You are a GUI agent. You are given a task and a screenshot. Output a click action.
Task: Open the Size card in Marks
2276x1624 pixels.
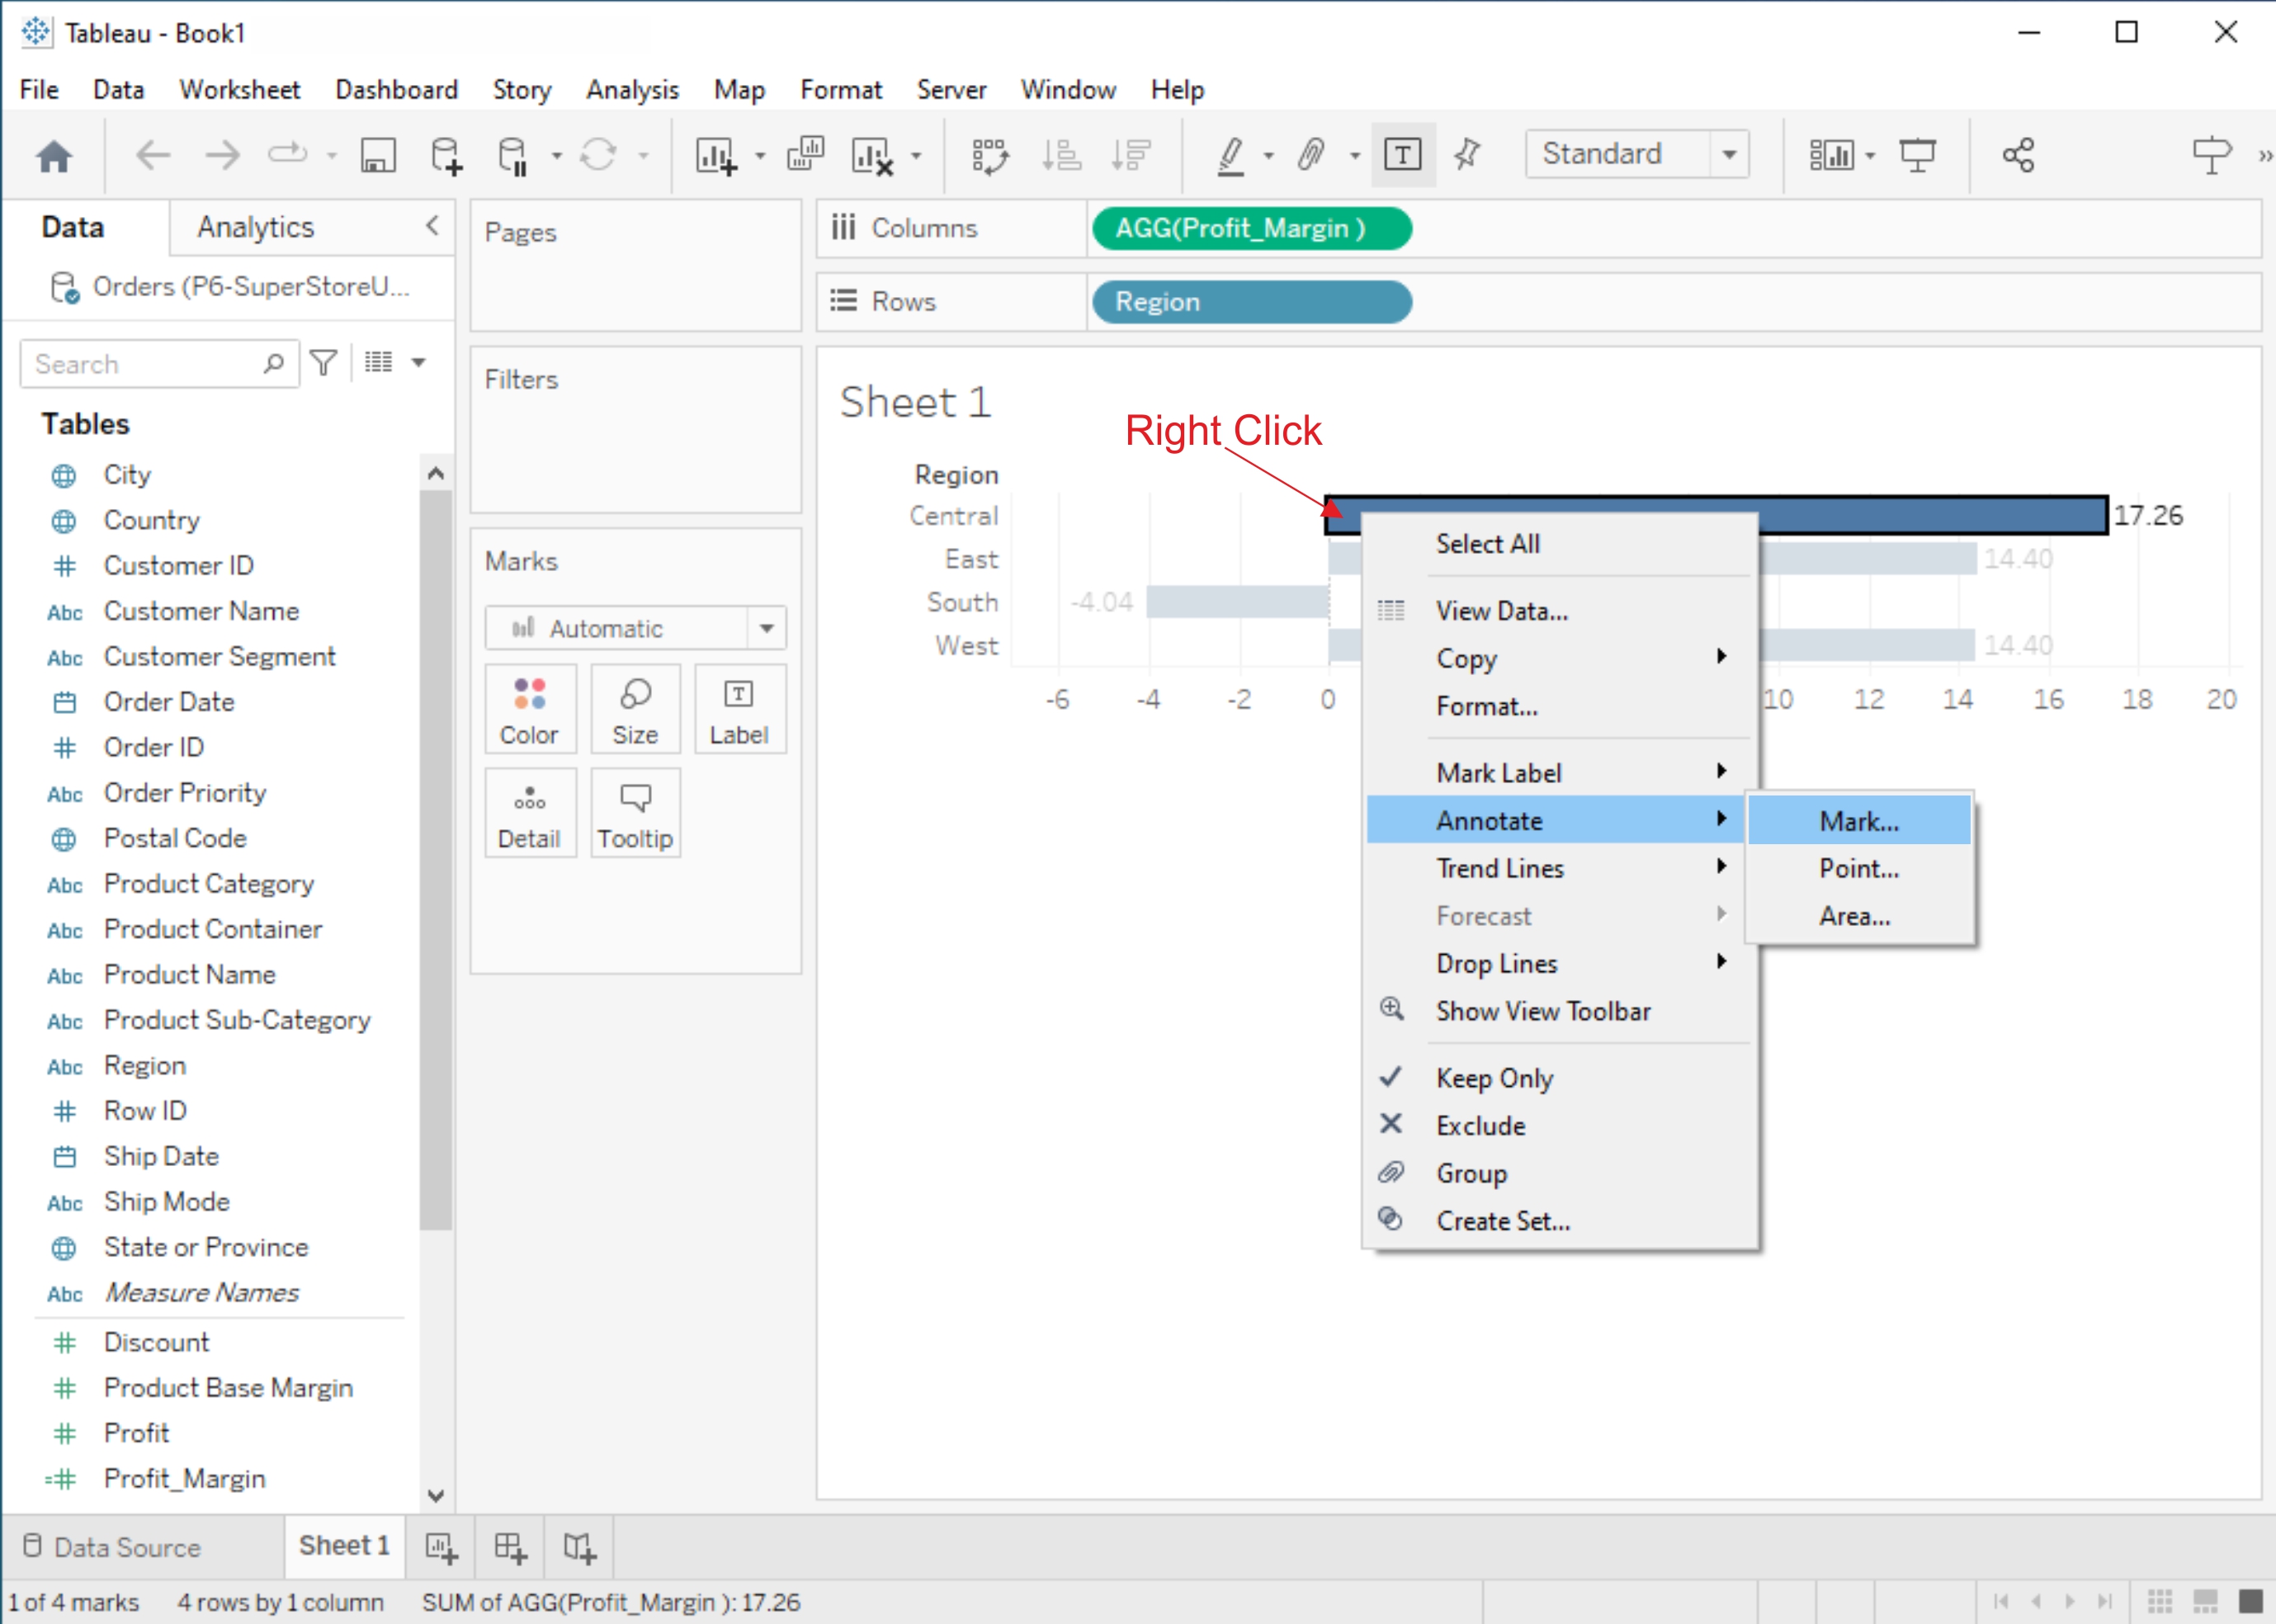pyautogui.click(x=635, y=710)
